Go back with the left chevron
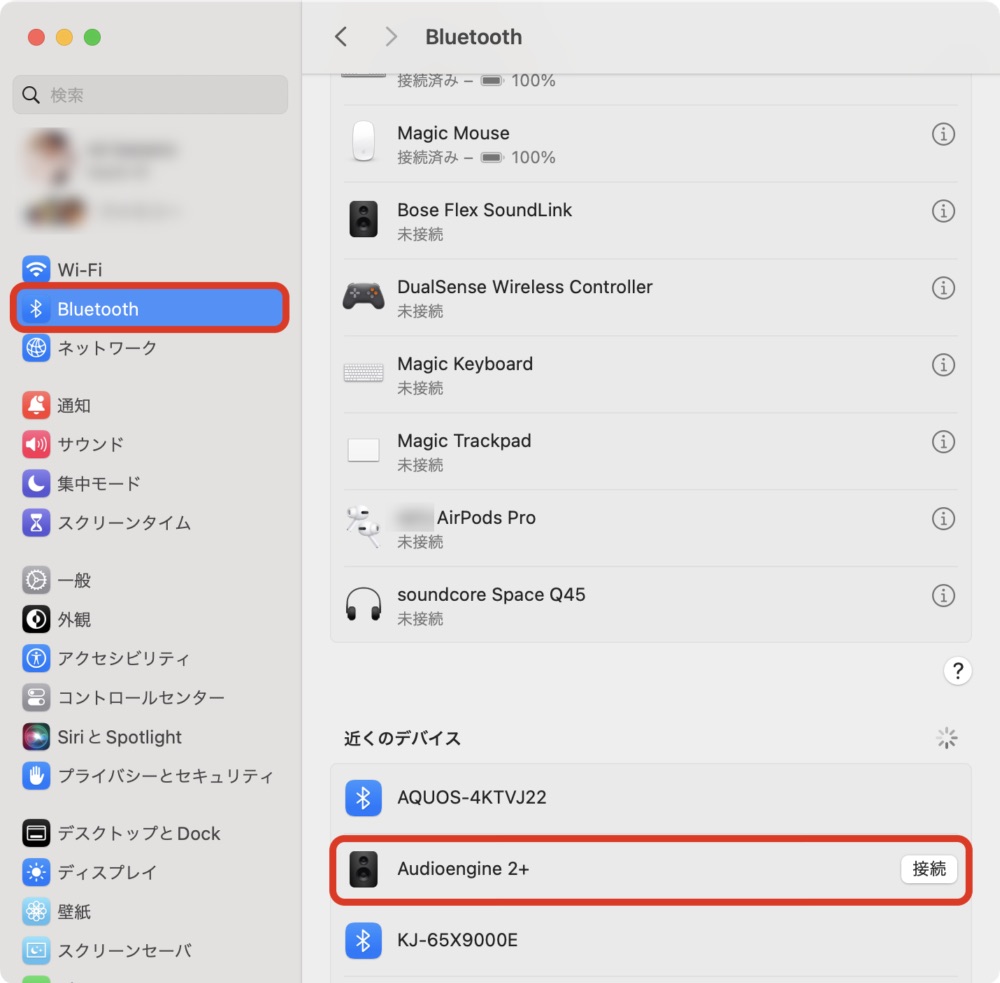This screenshot has height=983, width=1000. coord(341,37)
